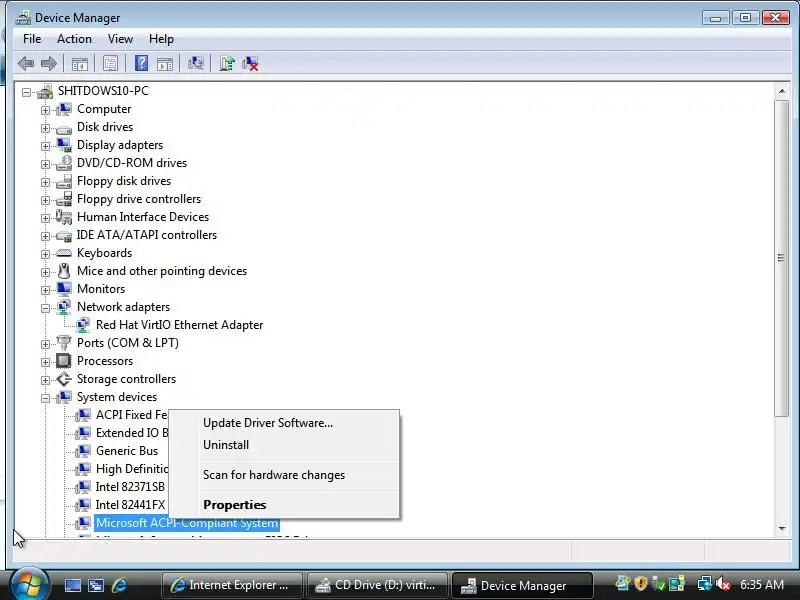Click the Uninstall device toolbar icon
The image size is (800, 600).
(x=251, y=64)
